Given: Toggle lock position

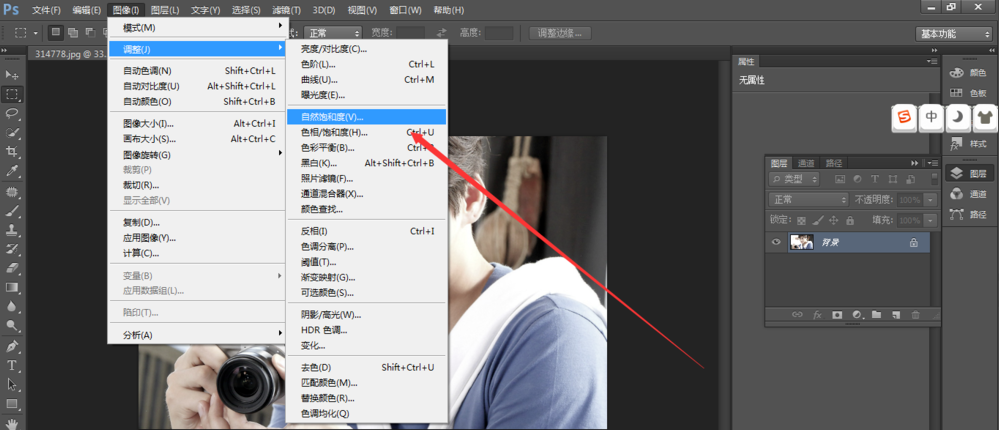Looking at the screenshot, I should 833,220.
